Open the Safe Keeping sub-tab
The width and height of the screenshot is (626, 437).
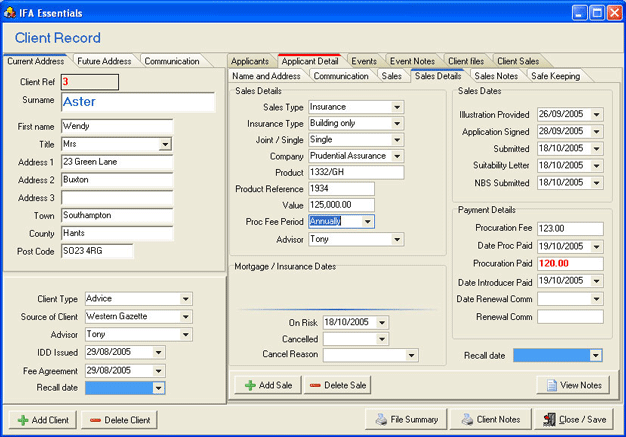pos(556,76)
